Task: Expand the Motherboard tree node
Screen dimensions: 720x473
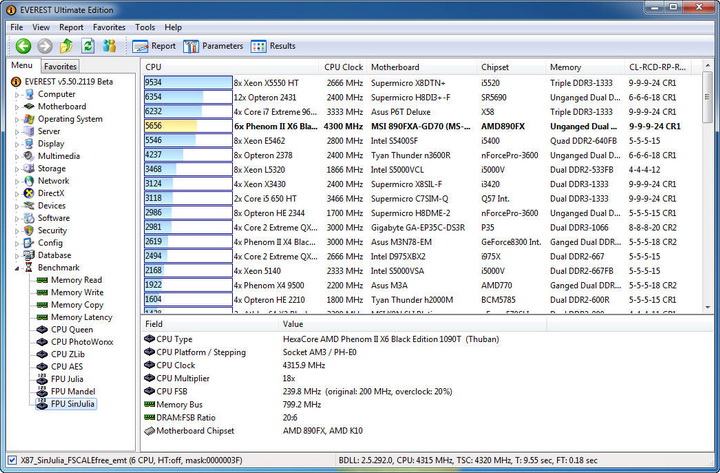Action: click(x=17, y=107)
